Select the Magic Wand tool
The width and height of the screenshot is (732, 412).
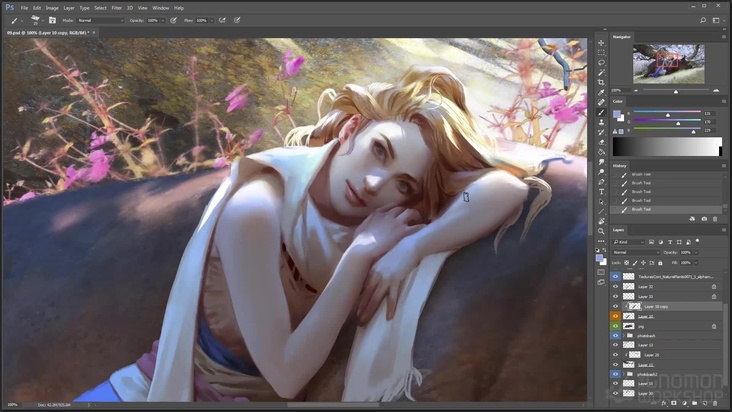(x=601, y=72)
